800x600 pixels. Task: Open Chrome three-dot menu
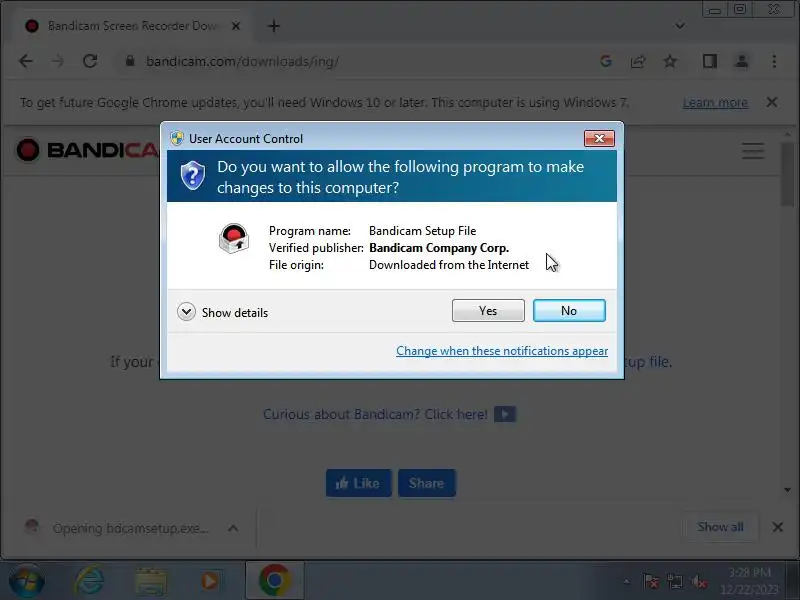pos(774,62)
